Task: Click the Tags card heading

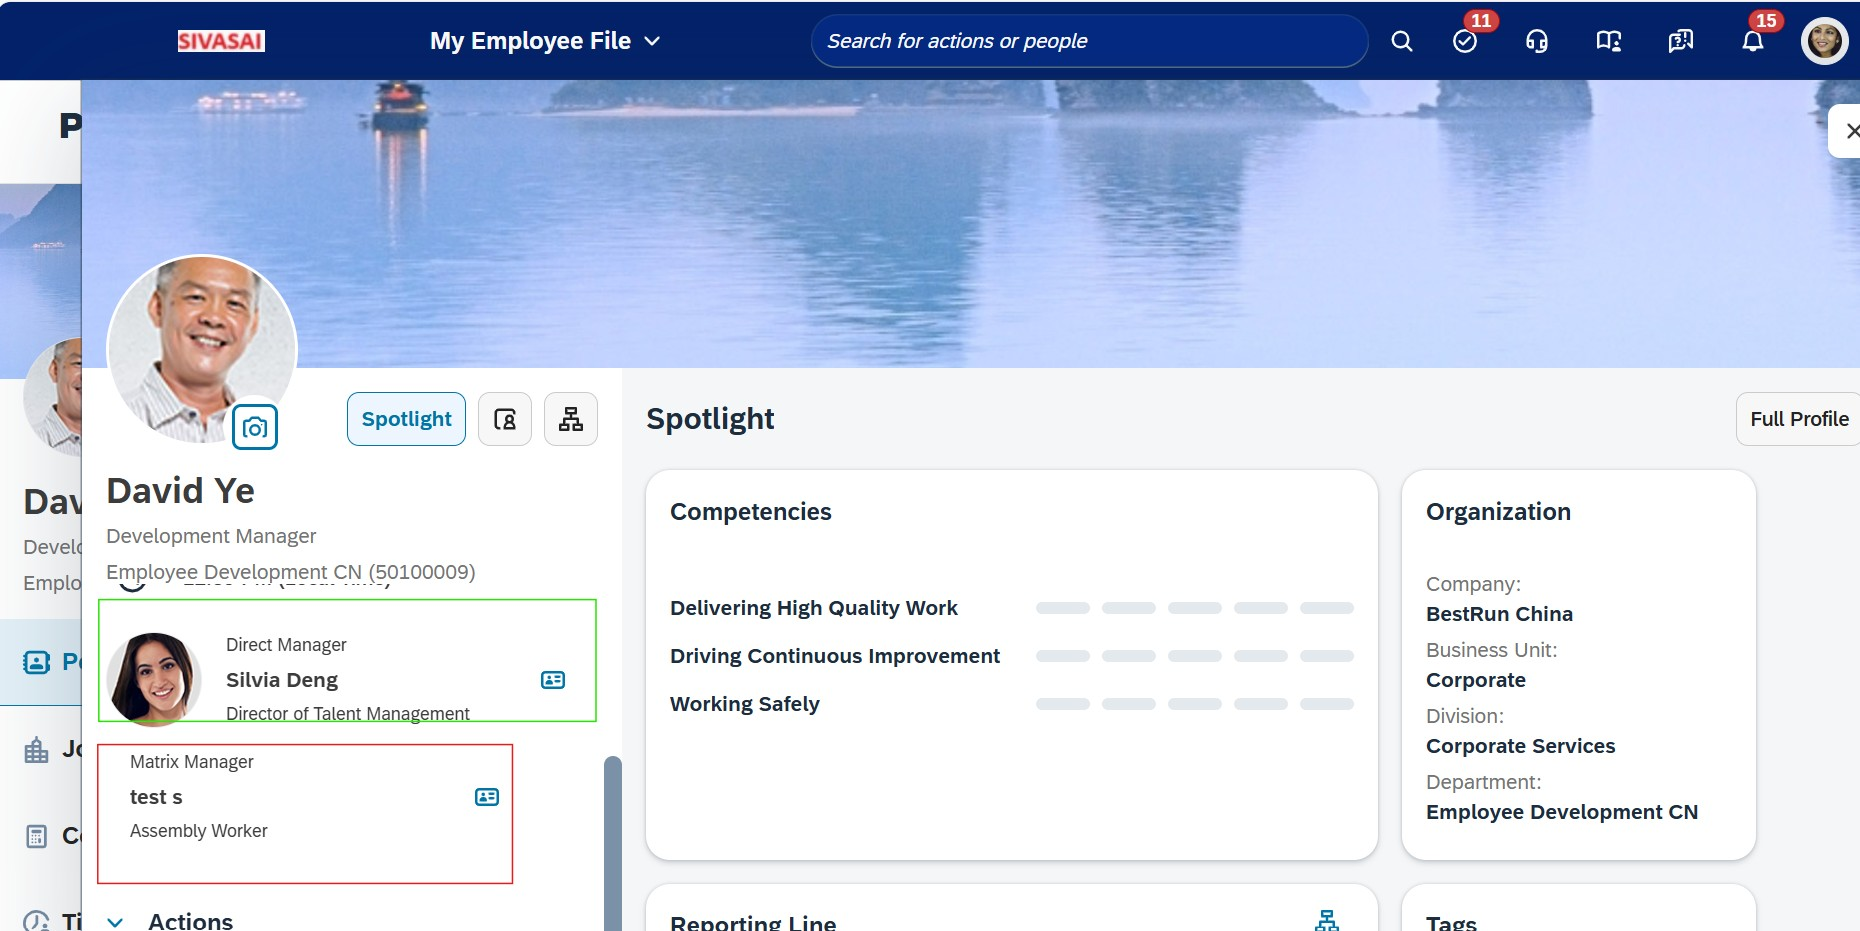Action: click(1451, 922)
